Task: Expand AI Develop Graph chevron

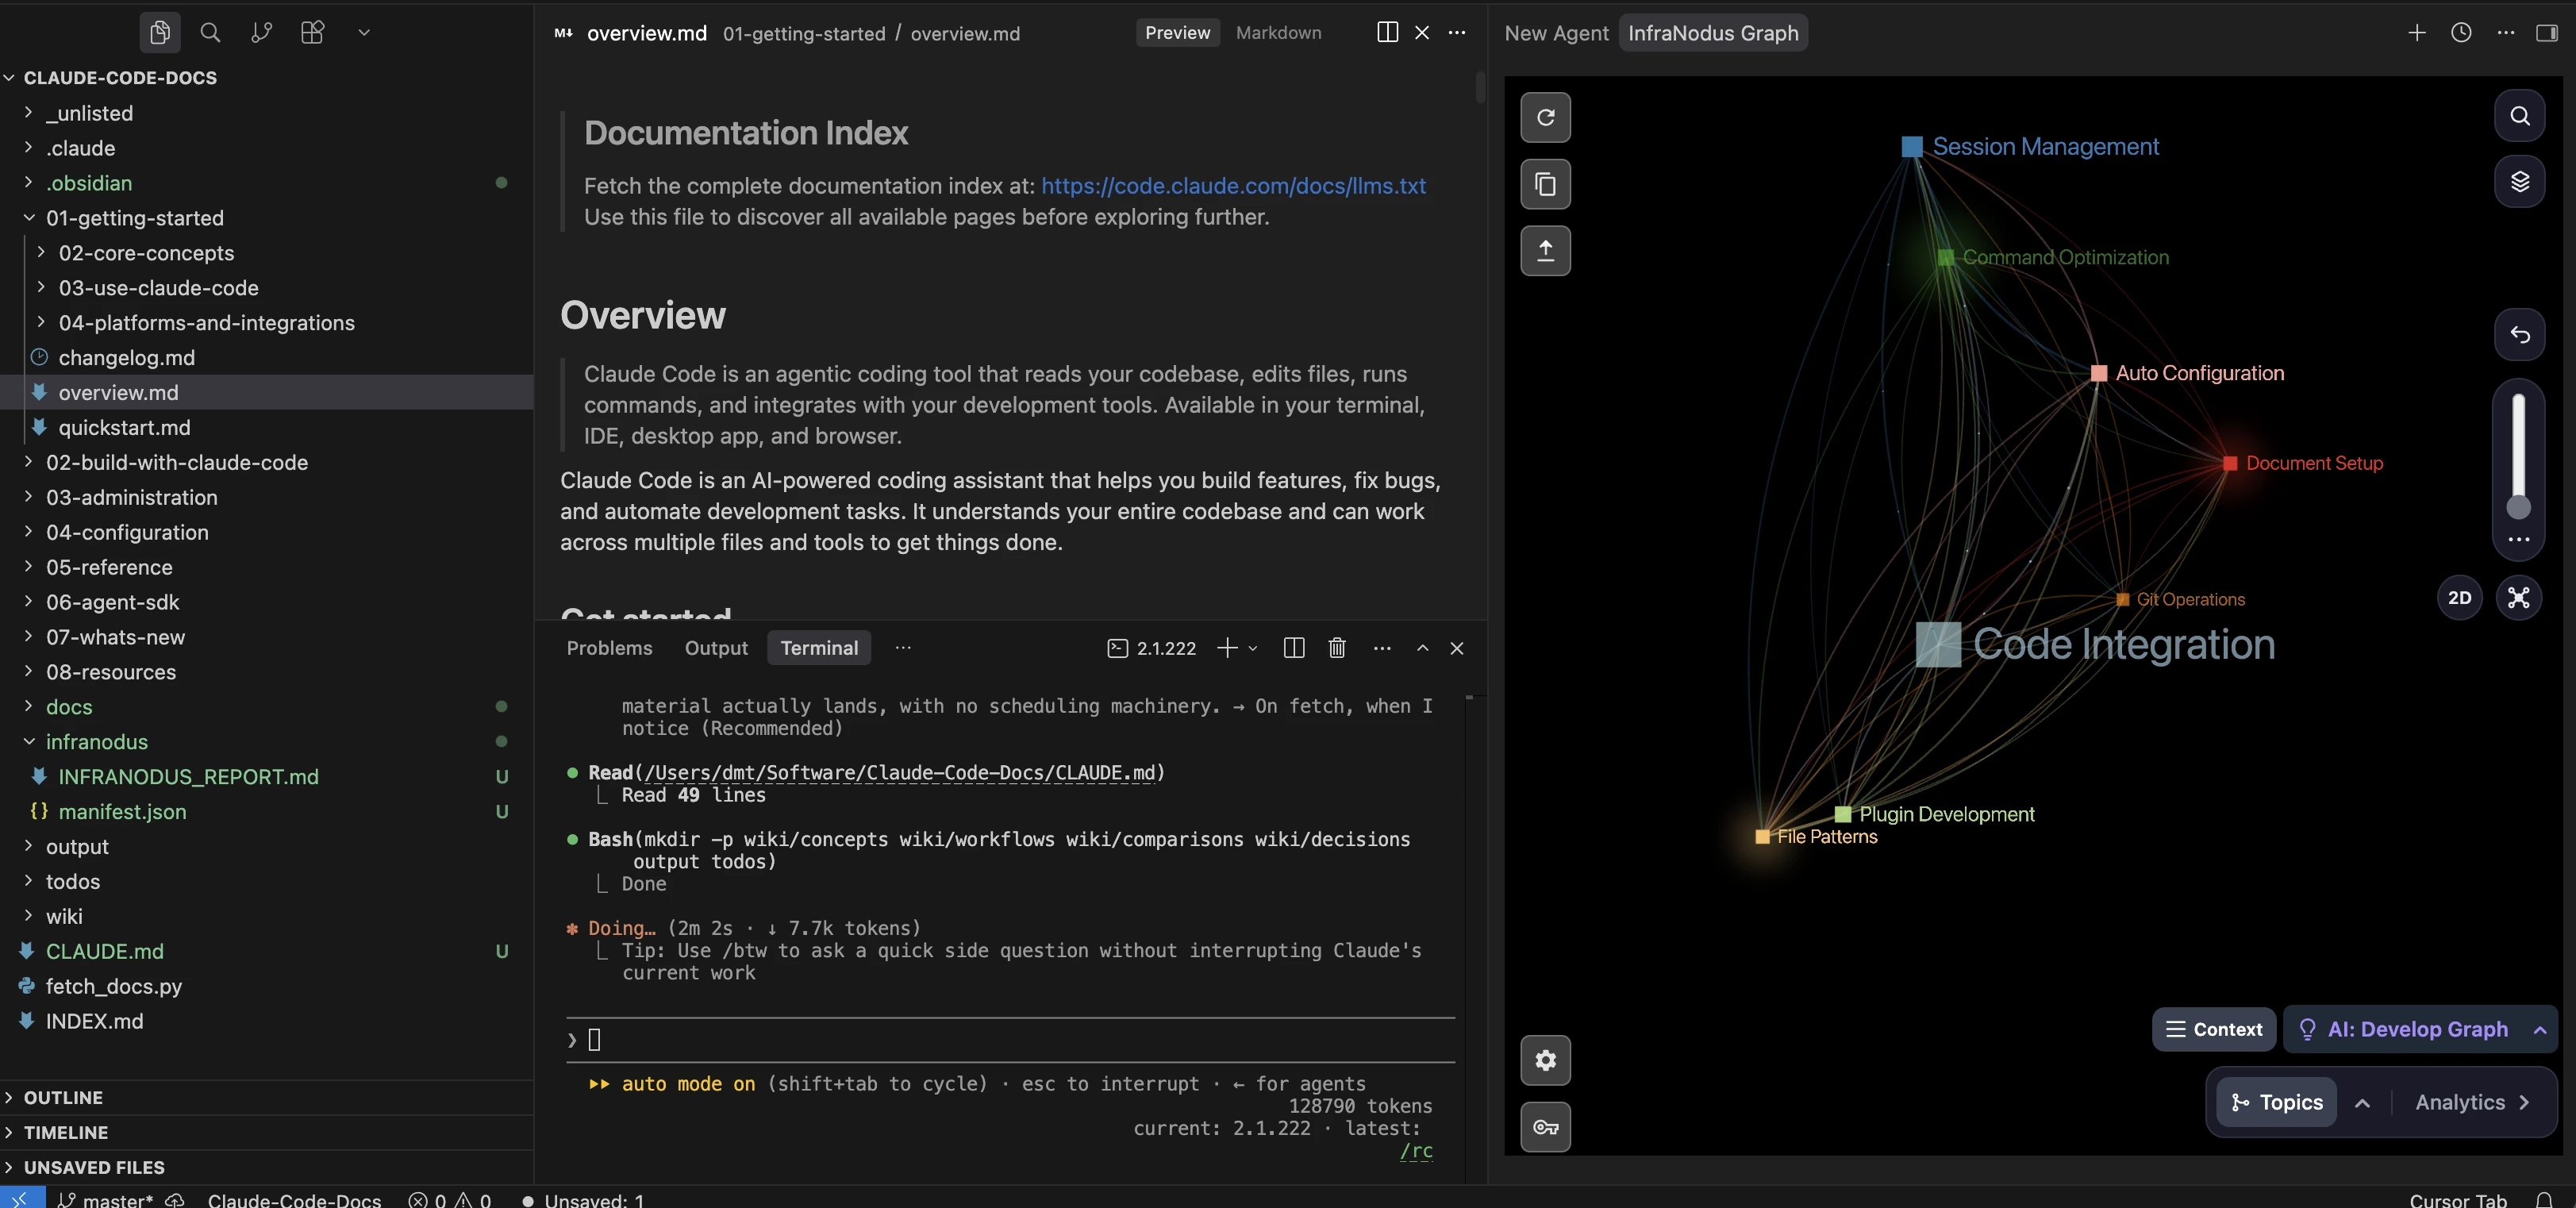Action: pos(2539,1029)
